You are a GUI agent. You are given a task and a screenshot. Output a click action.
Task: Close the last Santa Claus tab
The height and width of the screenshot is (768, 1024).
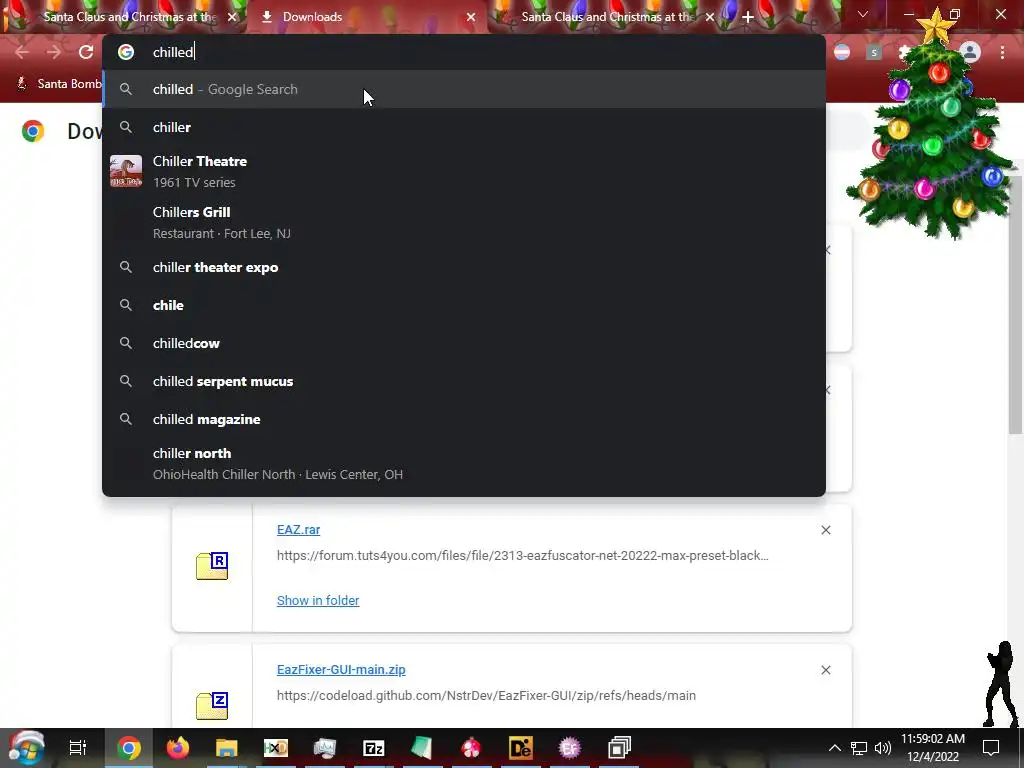click(x=710, y=17)
